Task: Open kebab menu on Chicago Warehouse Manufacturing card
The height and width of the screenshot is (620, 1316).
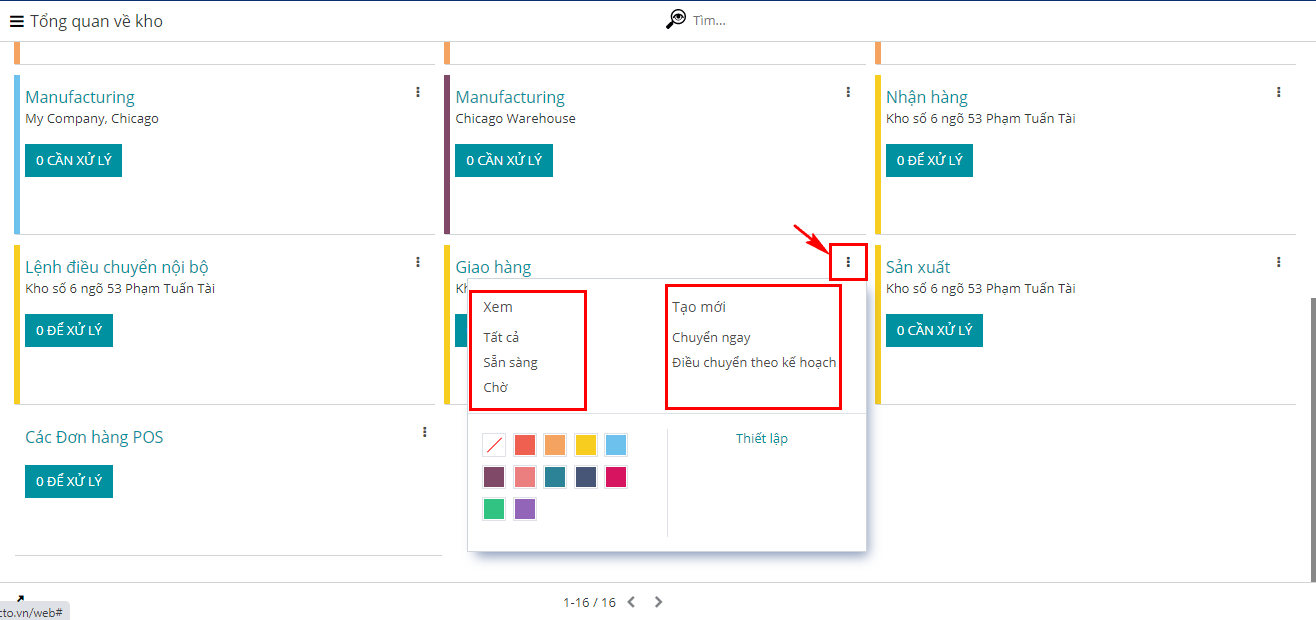Action: point(848,92)
